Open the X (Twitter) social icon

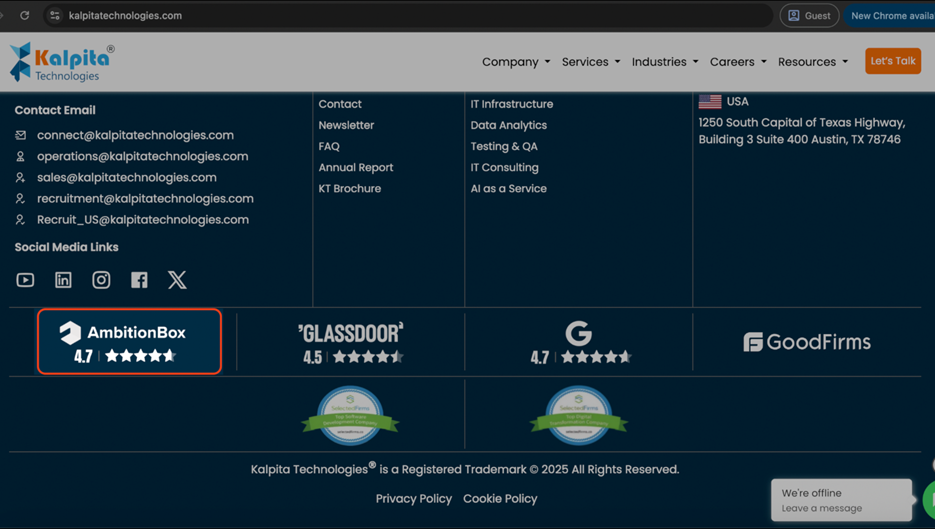tap(177, 280)
